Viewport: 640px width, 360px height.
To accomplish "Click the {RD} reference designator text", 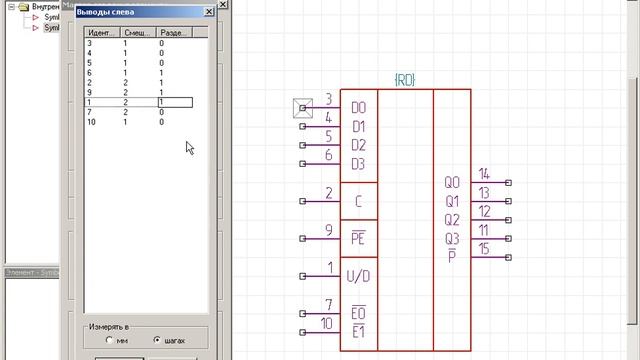I will [x=405, y=80].
